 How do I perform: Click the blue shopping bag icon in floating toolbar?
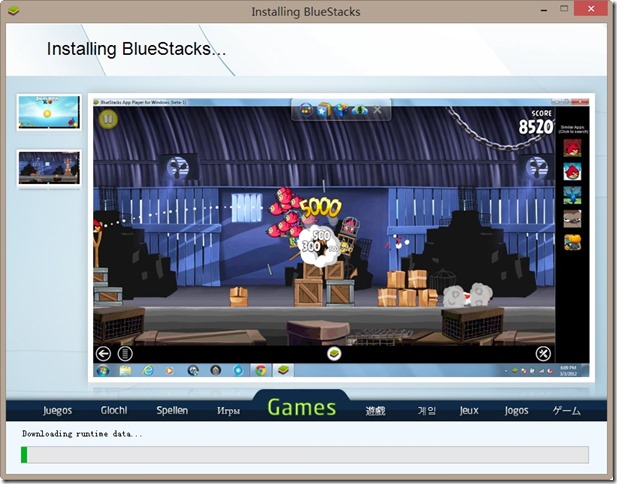click(x=342, y=110)
